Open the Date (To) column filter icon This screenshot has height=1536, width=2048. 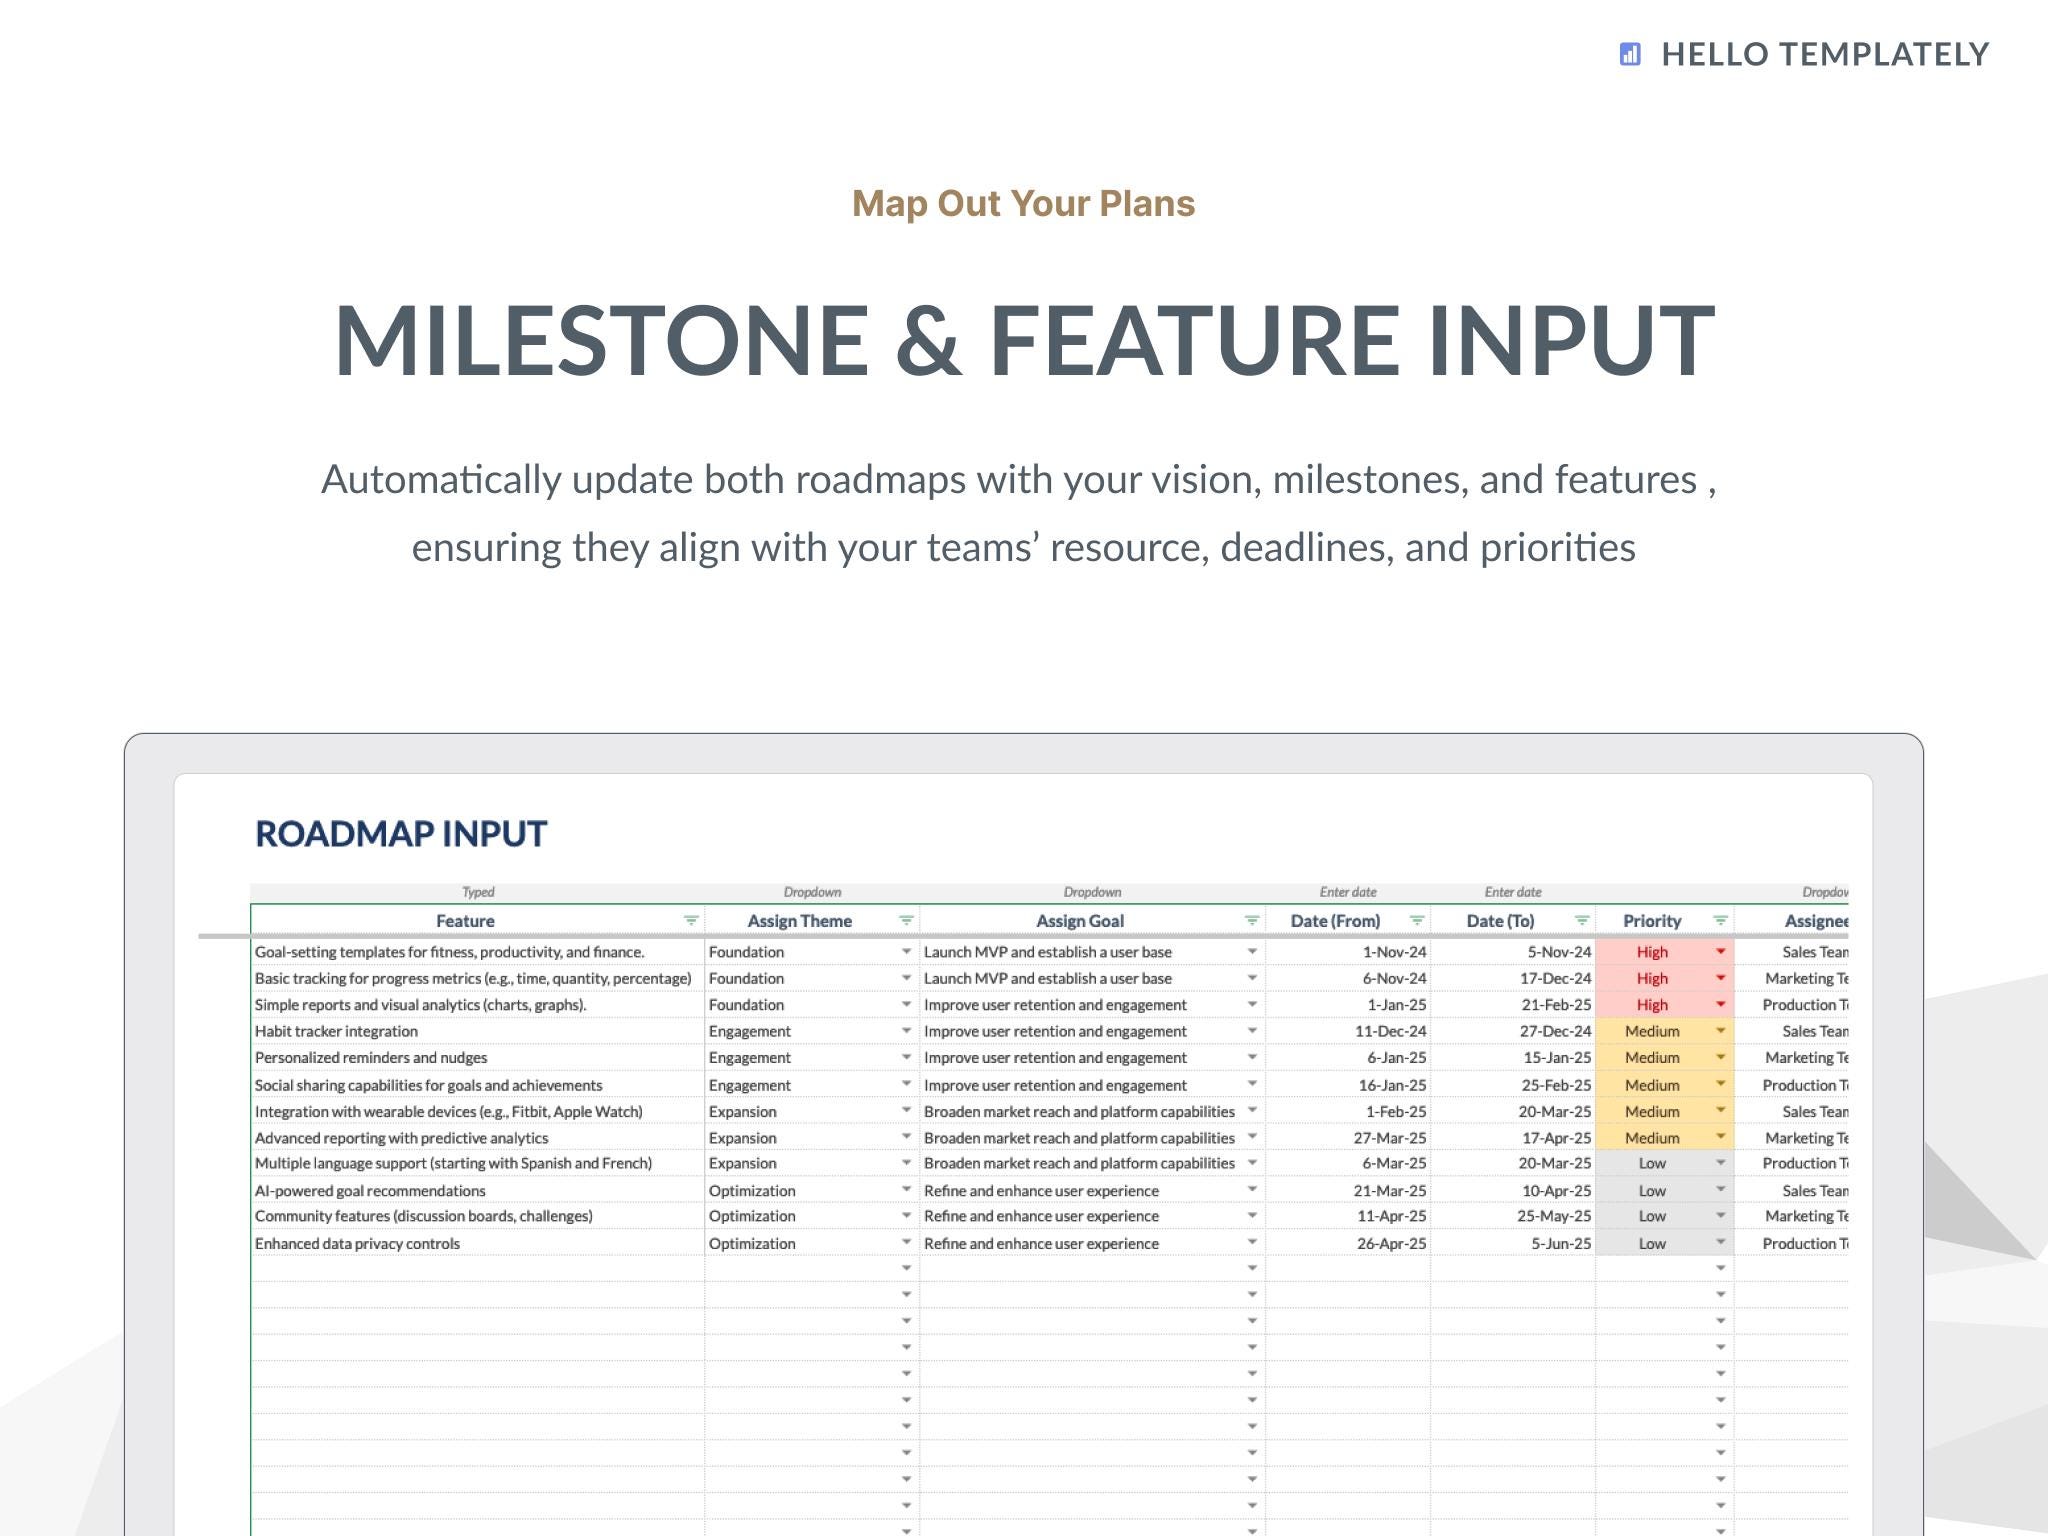(1581, 920)
